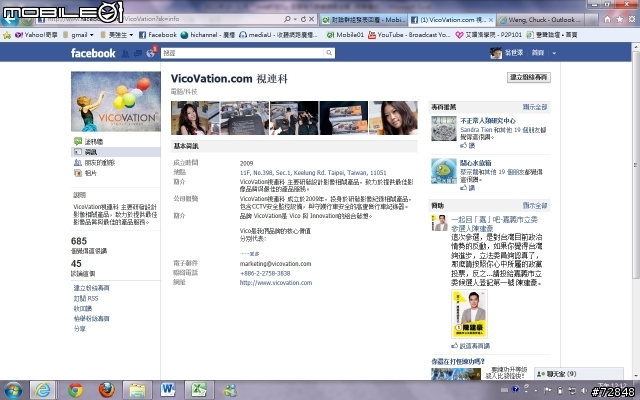The height and width of the screenshot is (400, 640).
Task: Open the Facebook bookmark in favorites bar
Action: pos(158,35)
